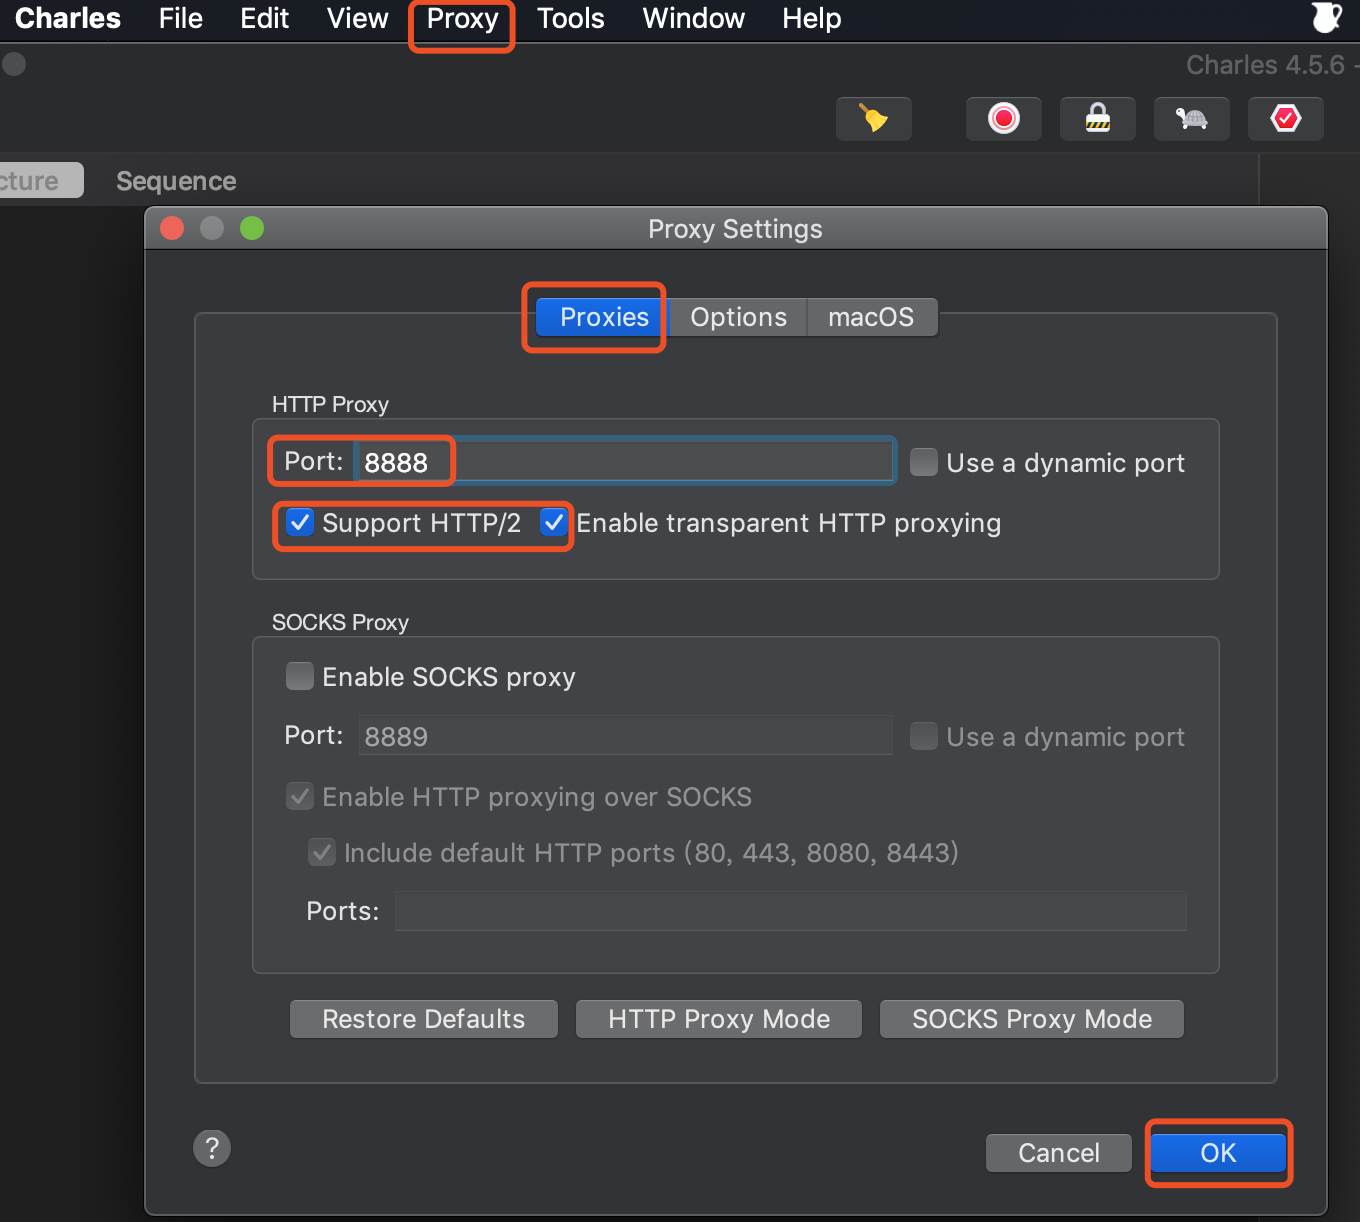This screenshot has height=1222, width=1360.
Task: Enable SOCKS proxy checkbox
Action: pyautogui.click(x=300, y=676)
